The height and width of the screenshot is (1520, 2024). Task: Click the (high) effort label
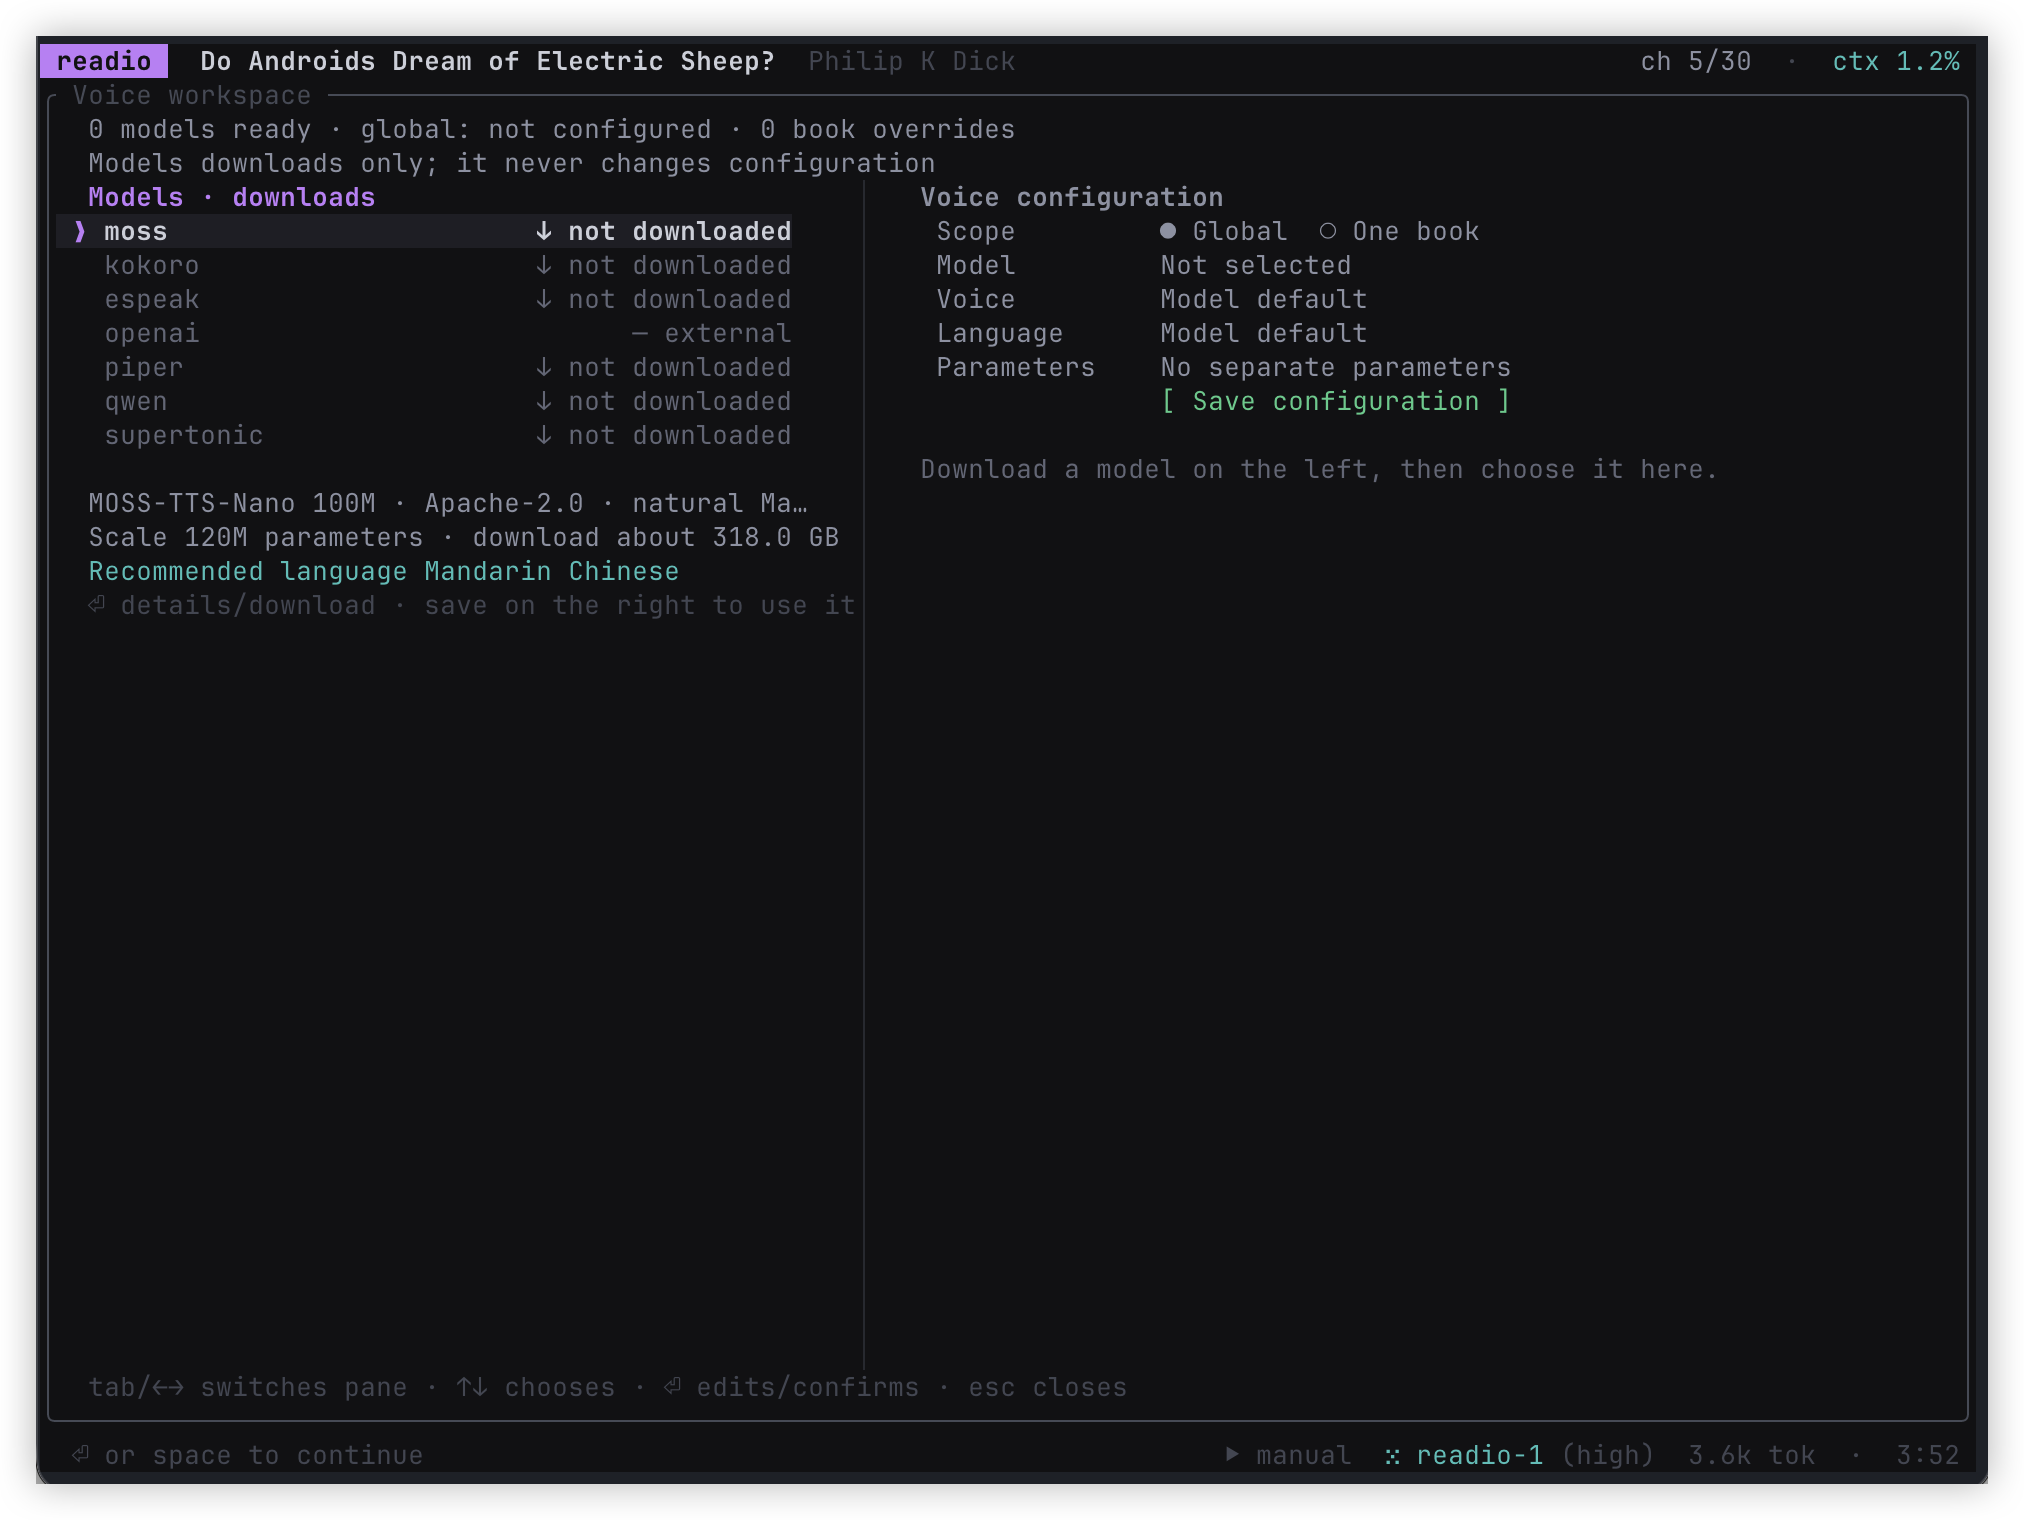coord(1607,1455)
